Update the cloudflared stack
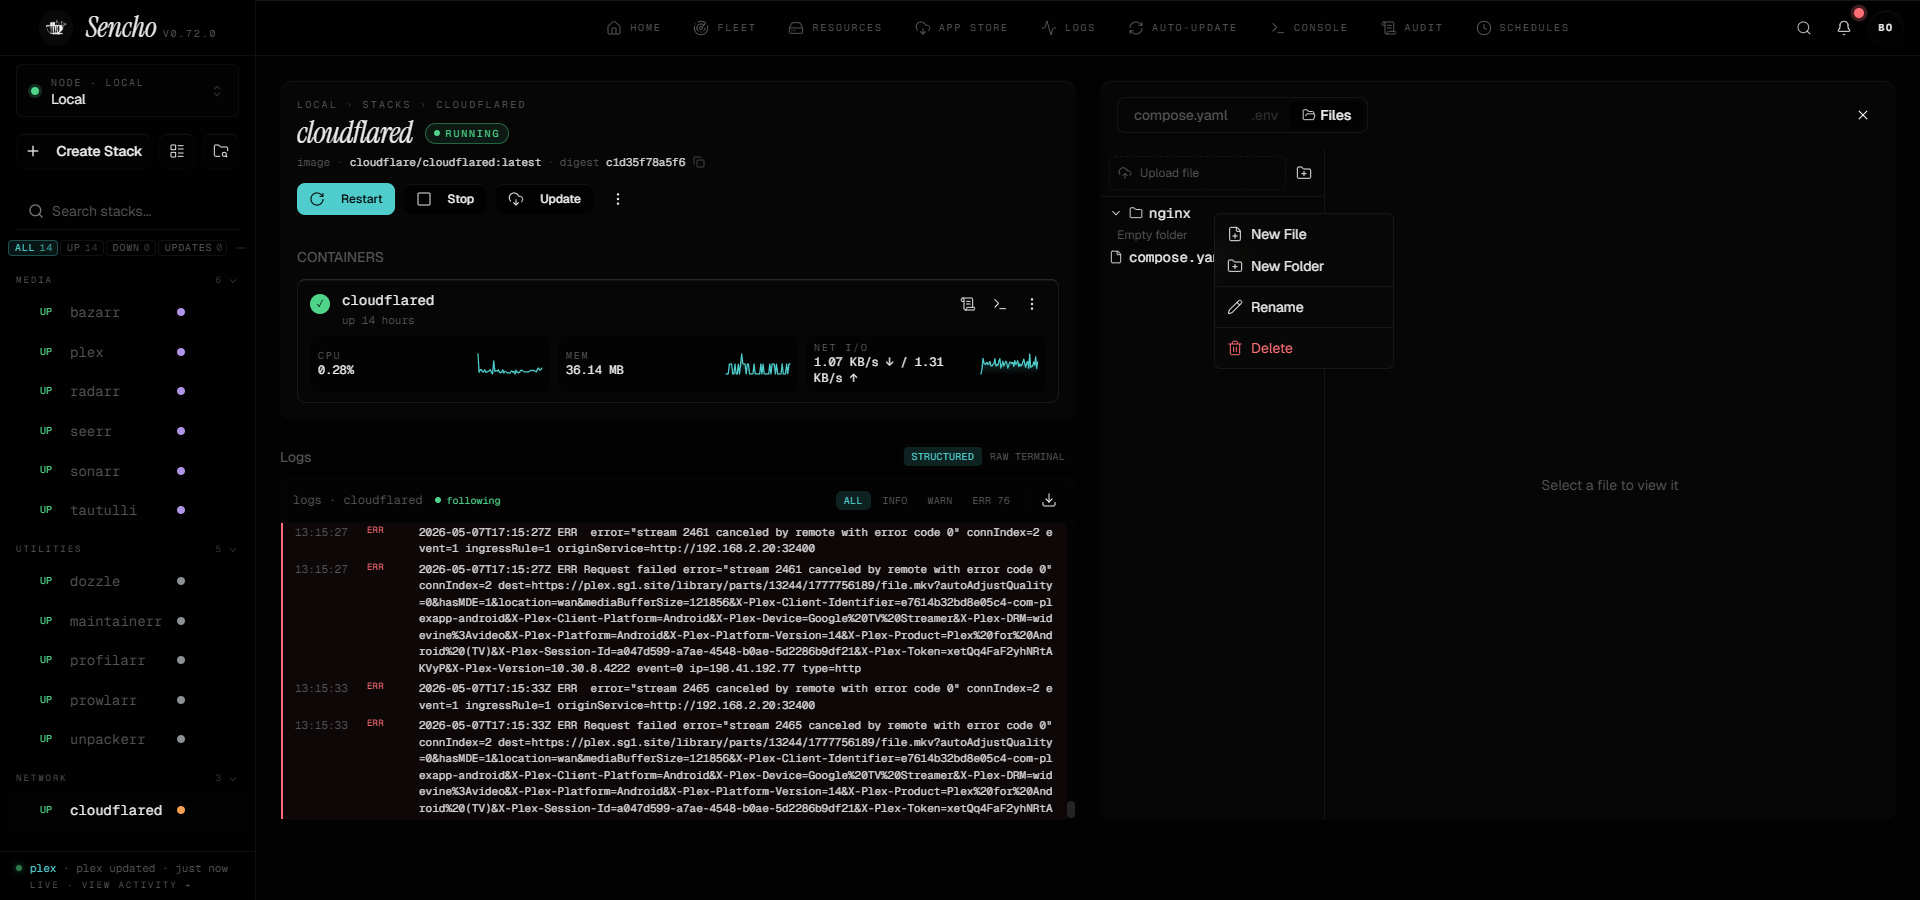 pyautogui.click(x=545, y=199)
